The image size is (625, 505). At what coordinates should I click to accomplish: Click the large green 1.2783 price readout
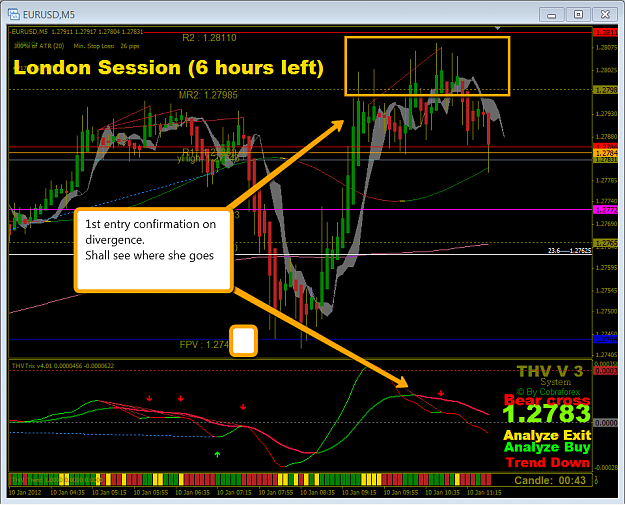(546, 414)
